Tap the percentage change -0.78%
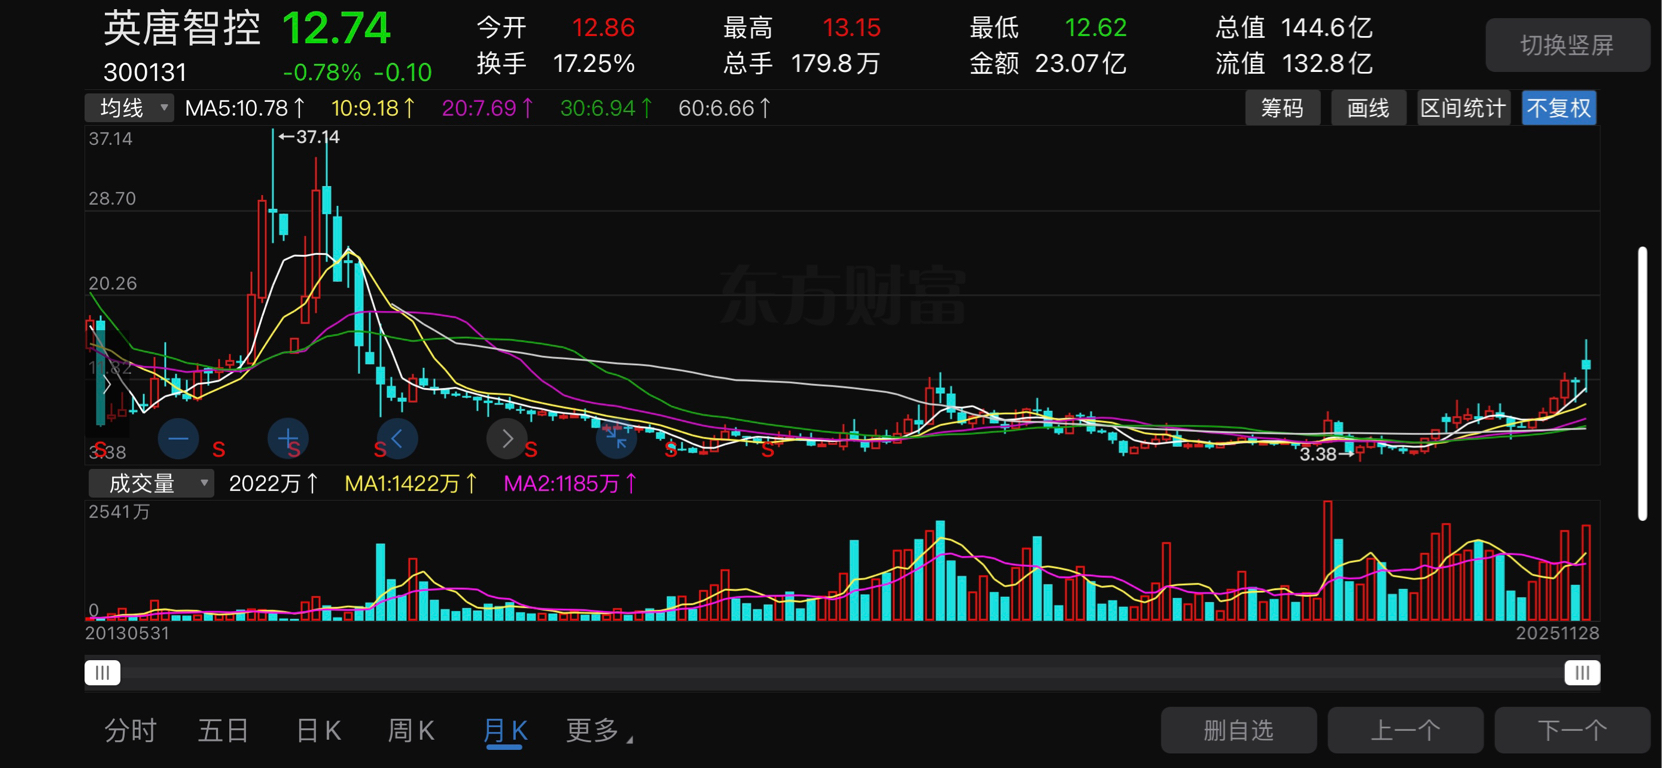Image resolution: width=1662 pixels, height=768 pixels. pyautogui.click(x=321, y=72)
